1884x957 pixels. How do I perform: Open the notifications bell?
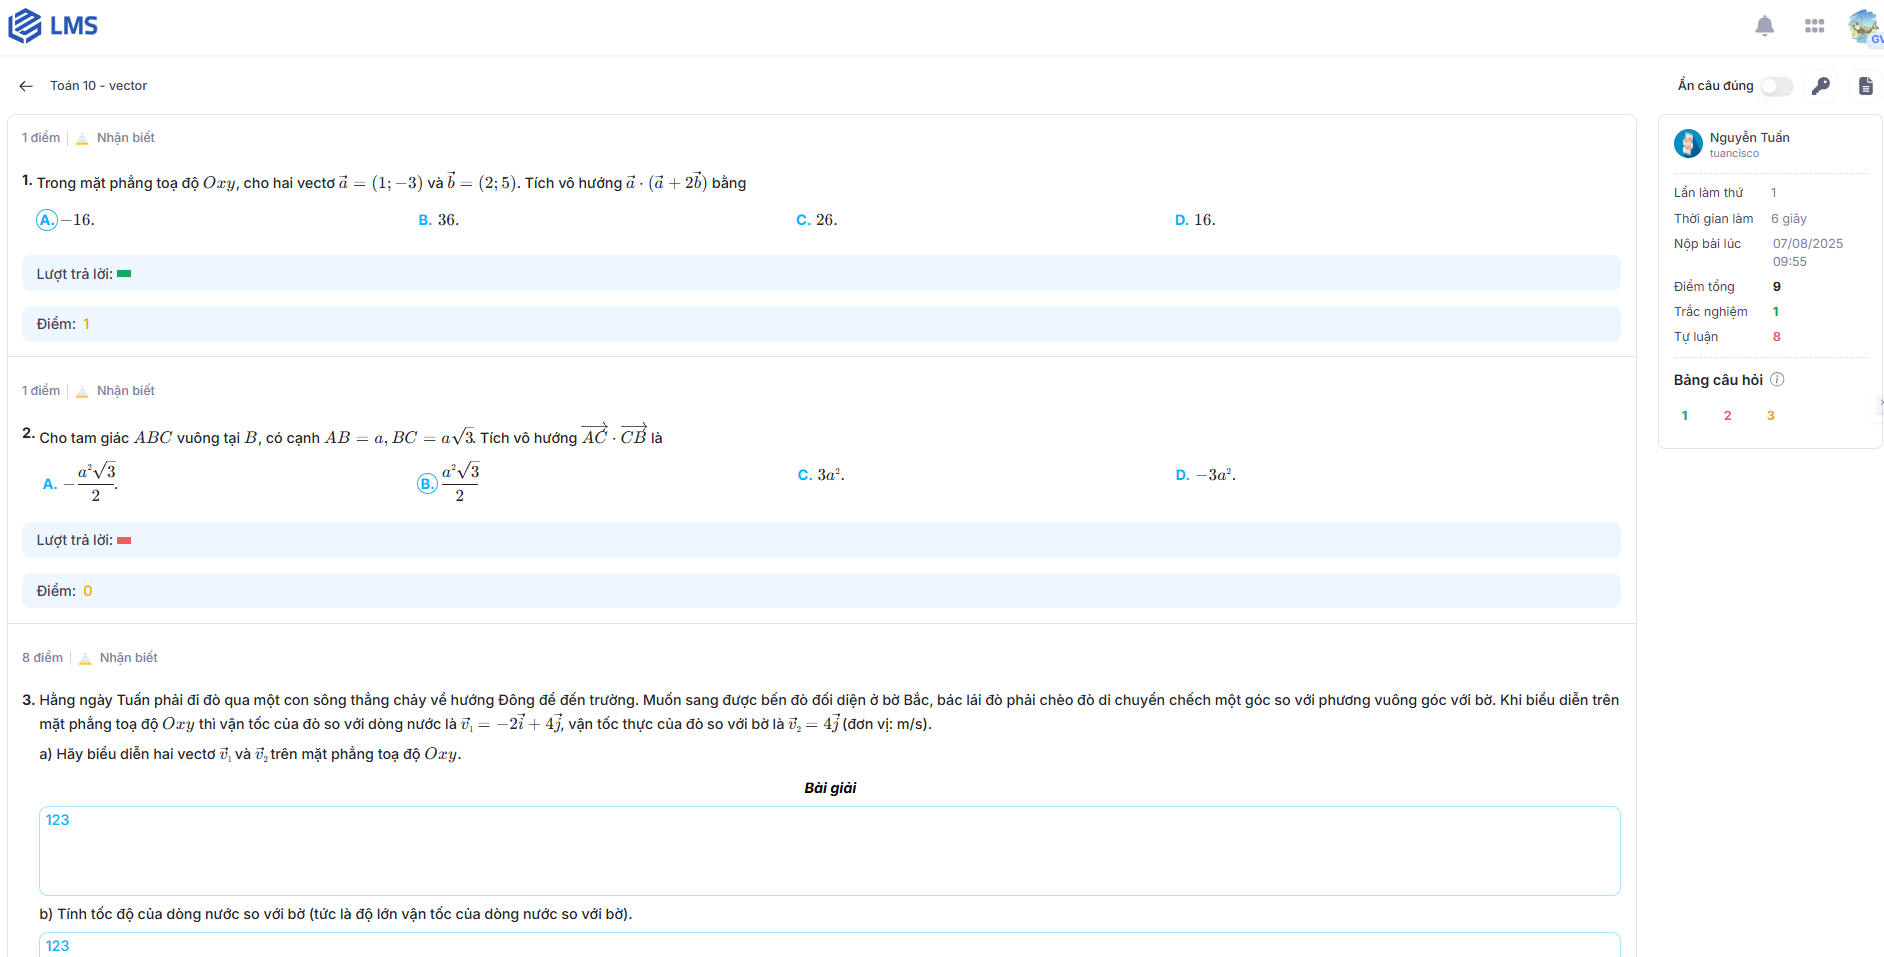pos(1764,26)
